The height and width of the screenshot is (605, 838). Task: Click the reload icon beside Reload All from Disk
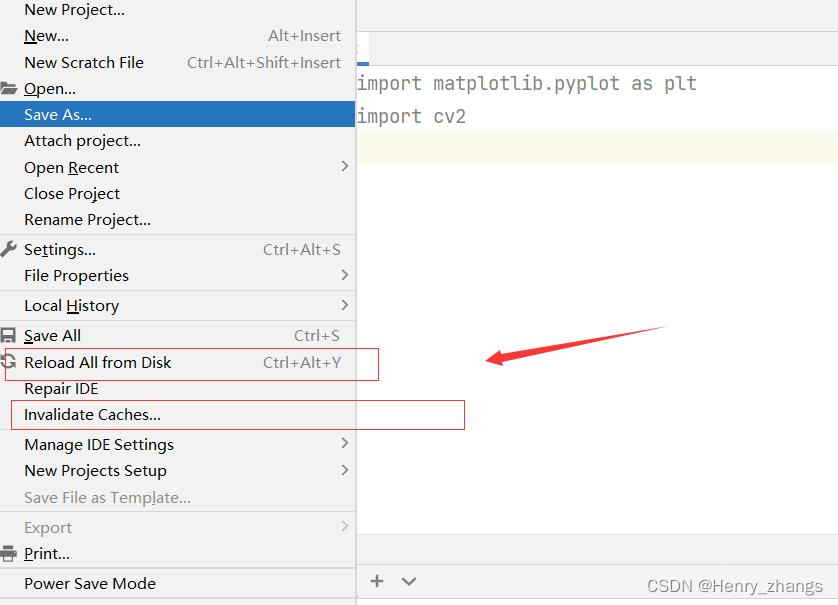[9, 362]
